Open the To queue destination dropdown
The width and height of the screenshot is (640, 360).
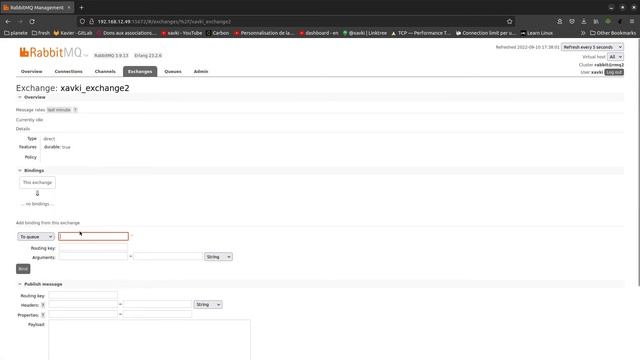point(36,237)
